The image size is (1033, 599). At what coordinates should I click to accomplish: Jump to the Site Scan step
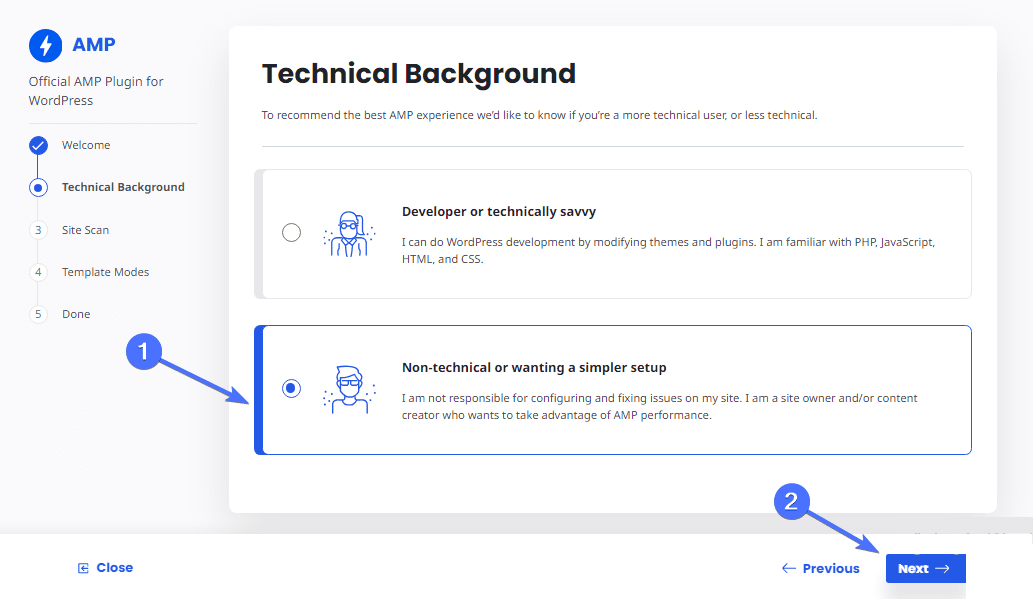(86, 230)
